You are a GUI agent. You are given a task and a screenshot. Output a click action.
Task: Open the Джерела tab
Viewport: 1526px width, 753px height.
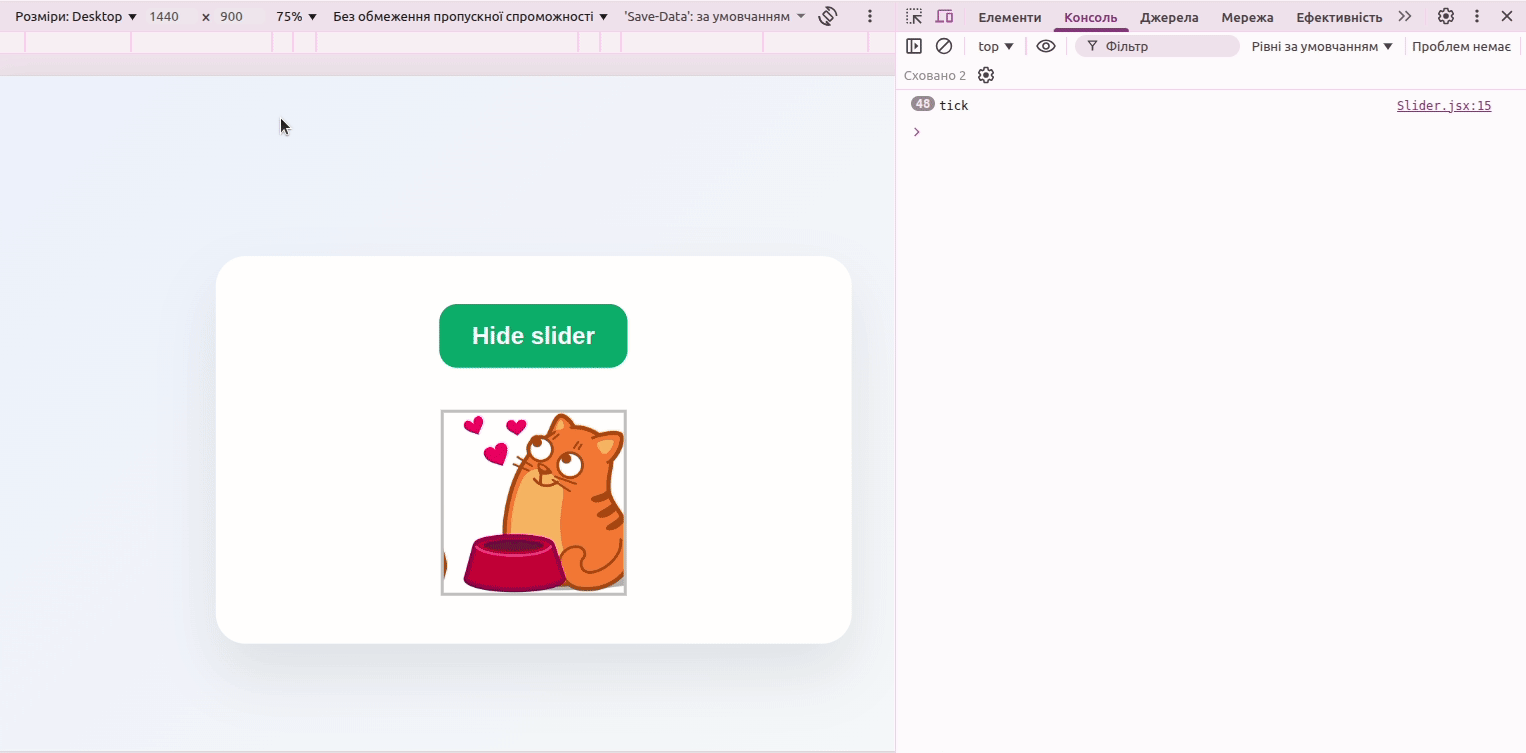(1169, 17)
